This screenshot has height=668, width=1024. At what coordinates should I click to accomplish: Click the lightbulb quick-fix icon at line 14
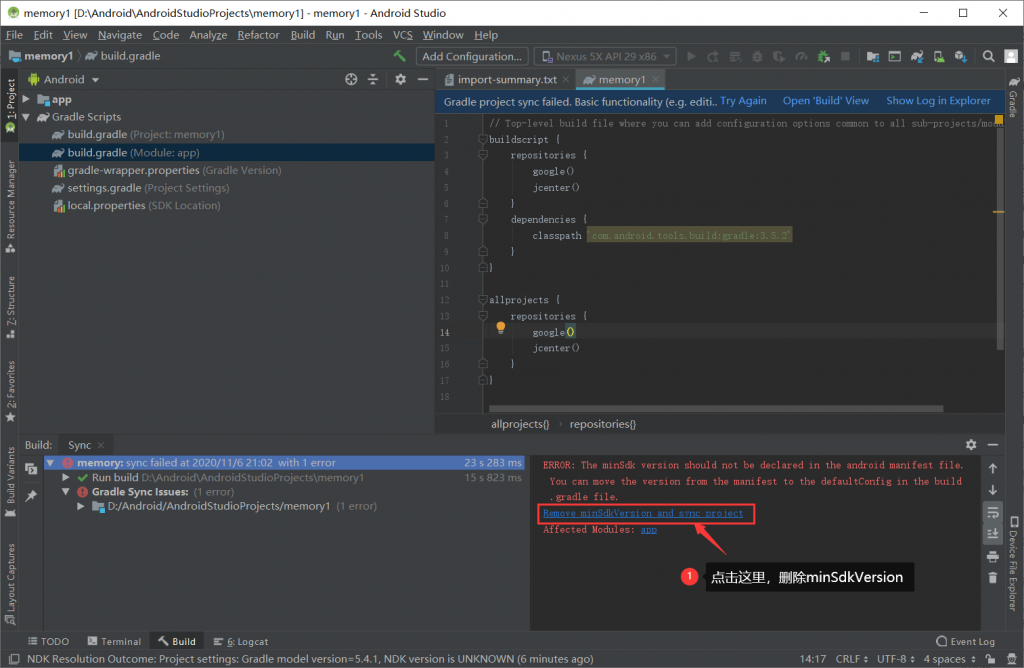click(x=500, y=327)
